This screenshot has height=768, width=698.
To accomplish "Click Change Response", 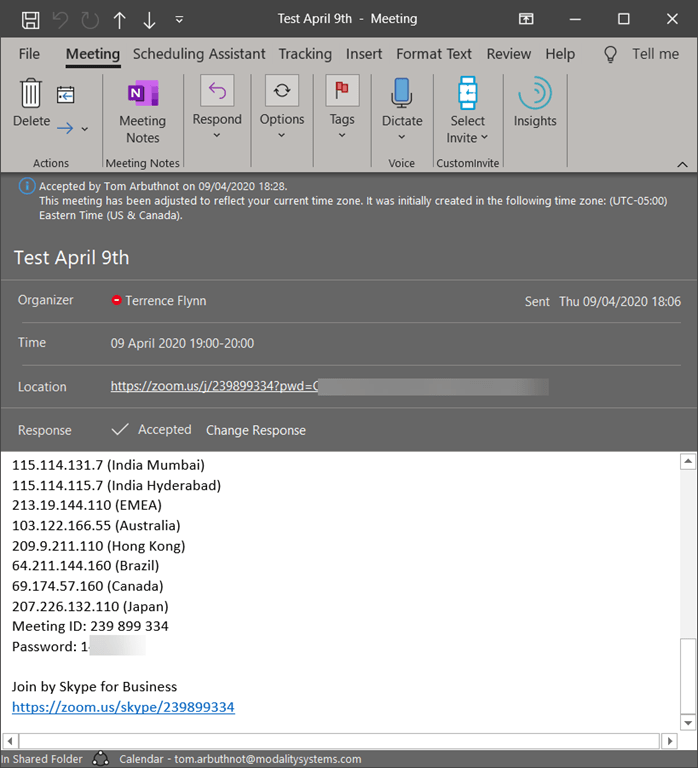I will 256,430.
